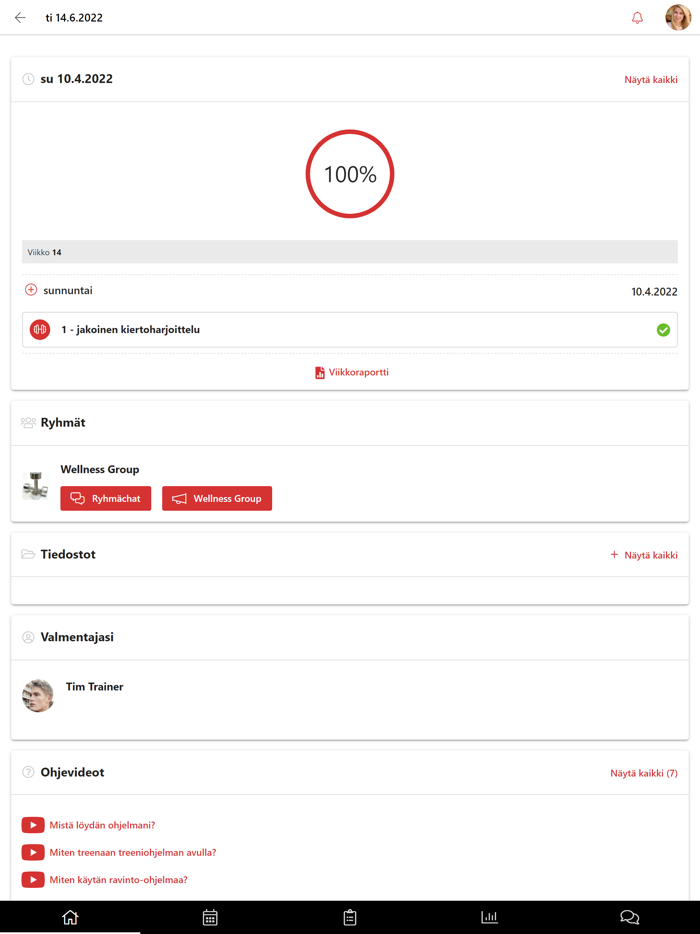Viewport: 700px width, 934px height.
Task: Click Näytä kaikki for weekly schedule
Action: point(651,79)
